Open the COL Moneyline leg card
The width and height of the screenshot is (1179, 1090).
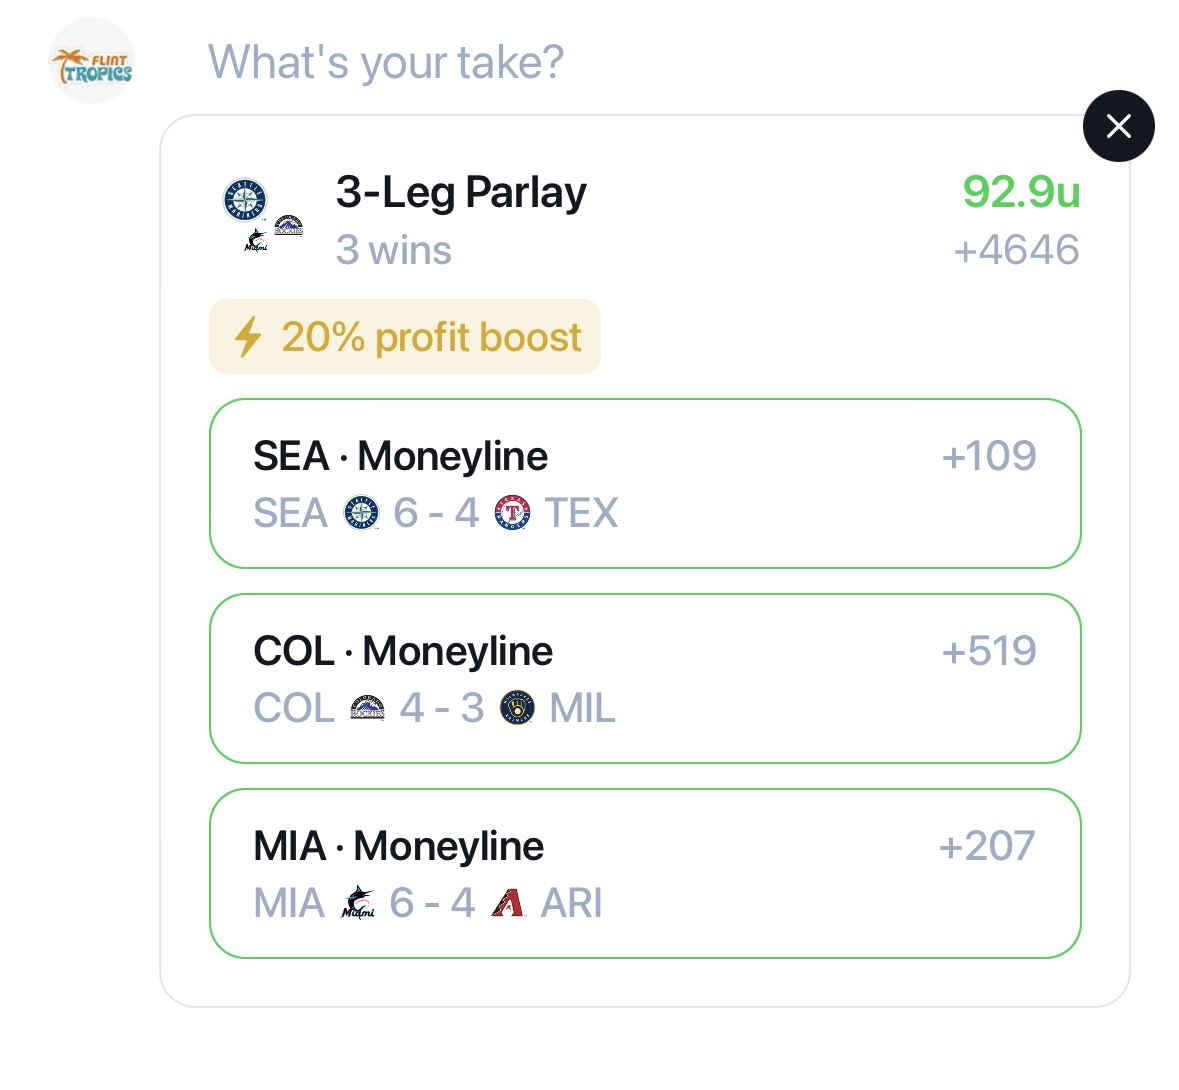645,678
